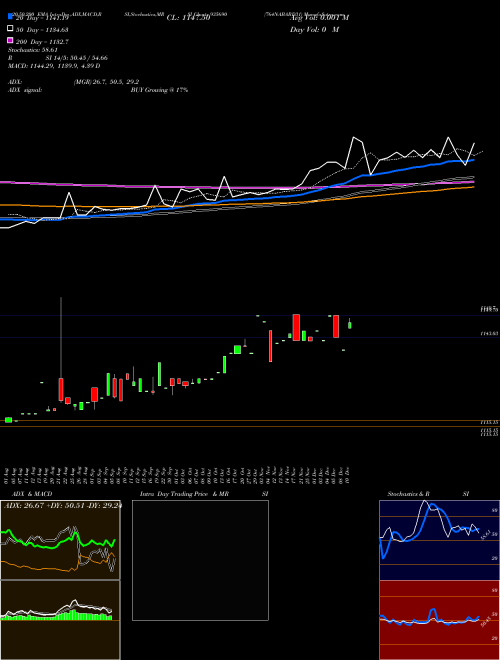
Task: Click the 'Intra Day Trading Price & MR' title
Action: point(184,494)
